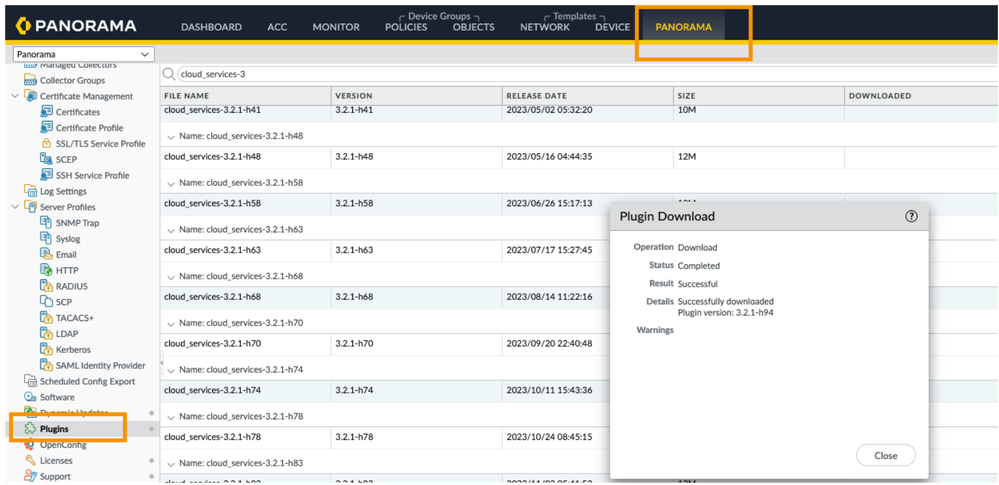Click the Licenses key icon
Viewport: 999px width, 485px height.
click(x=30, y=461)
